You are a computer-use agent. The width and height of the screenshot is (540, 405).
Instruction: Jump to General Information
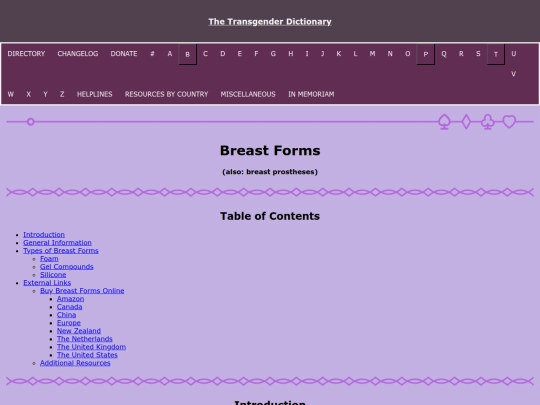pyautogui.click(x=57, y=243)
